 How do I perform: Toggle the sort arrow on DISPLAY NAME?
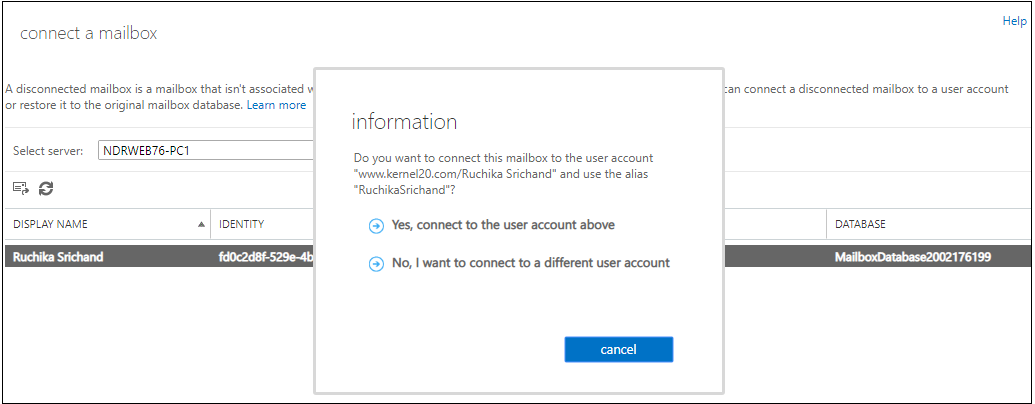click(x=201, y=224)
